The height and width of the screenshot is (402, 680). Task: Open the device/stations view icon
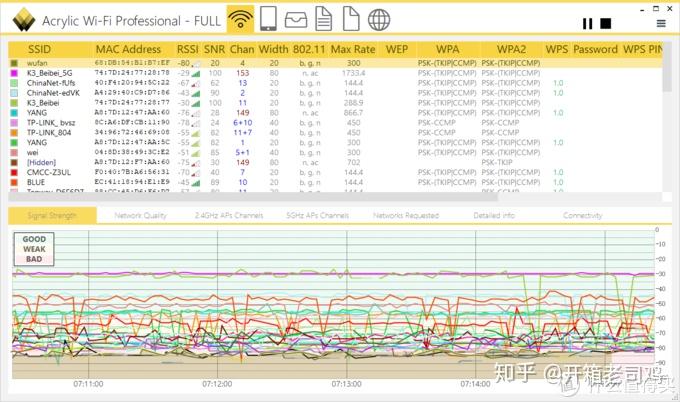click(268, 19)
